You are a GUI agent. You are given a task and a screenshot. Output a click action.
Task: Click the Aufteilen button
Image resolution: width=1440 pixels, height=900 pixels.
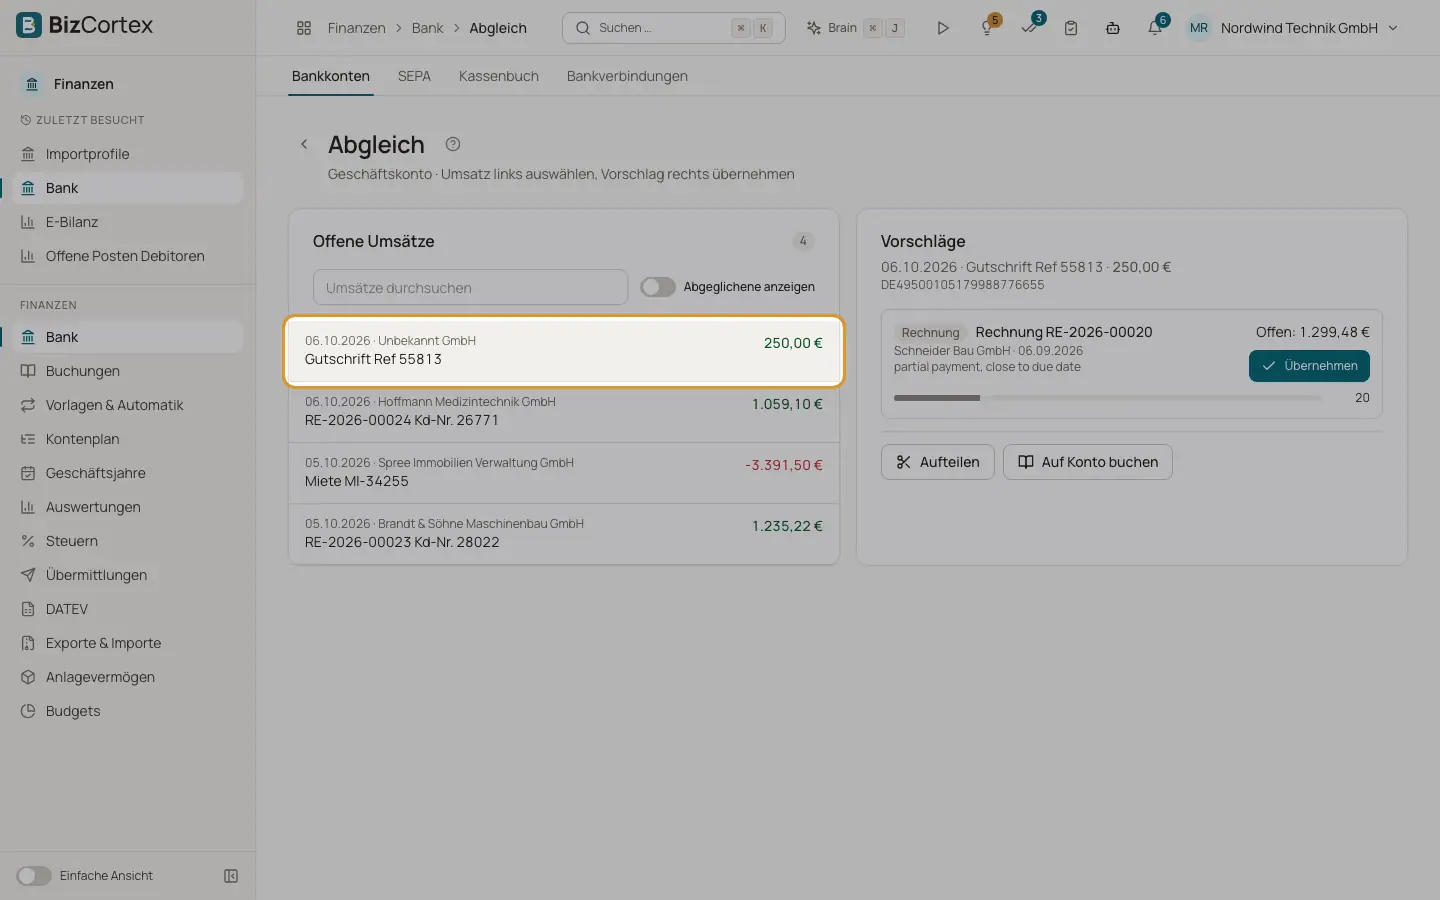click(x=938, y=462)
